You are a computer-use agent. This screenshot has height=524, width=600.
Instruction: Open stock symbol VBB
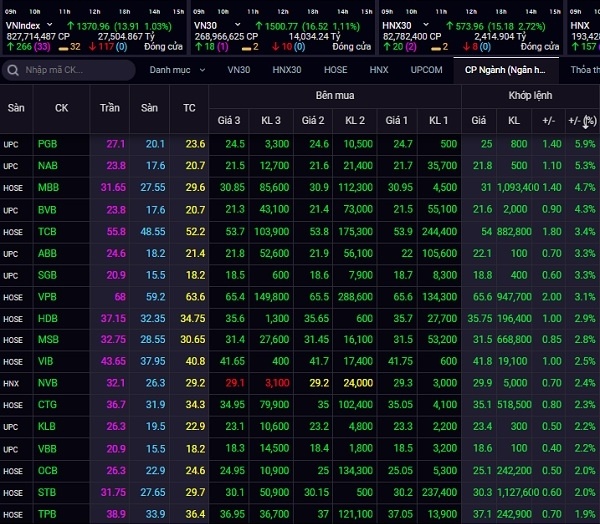tap(47, 449)
